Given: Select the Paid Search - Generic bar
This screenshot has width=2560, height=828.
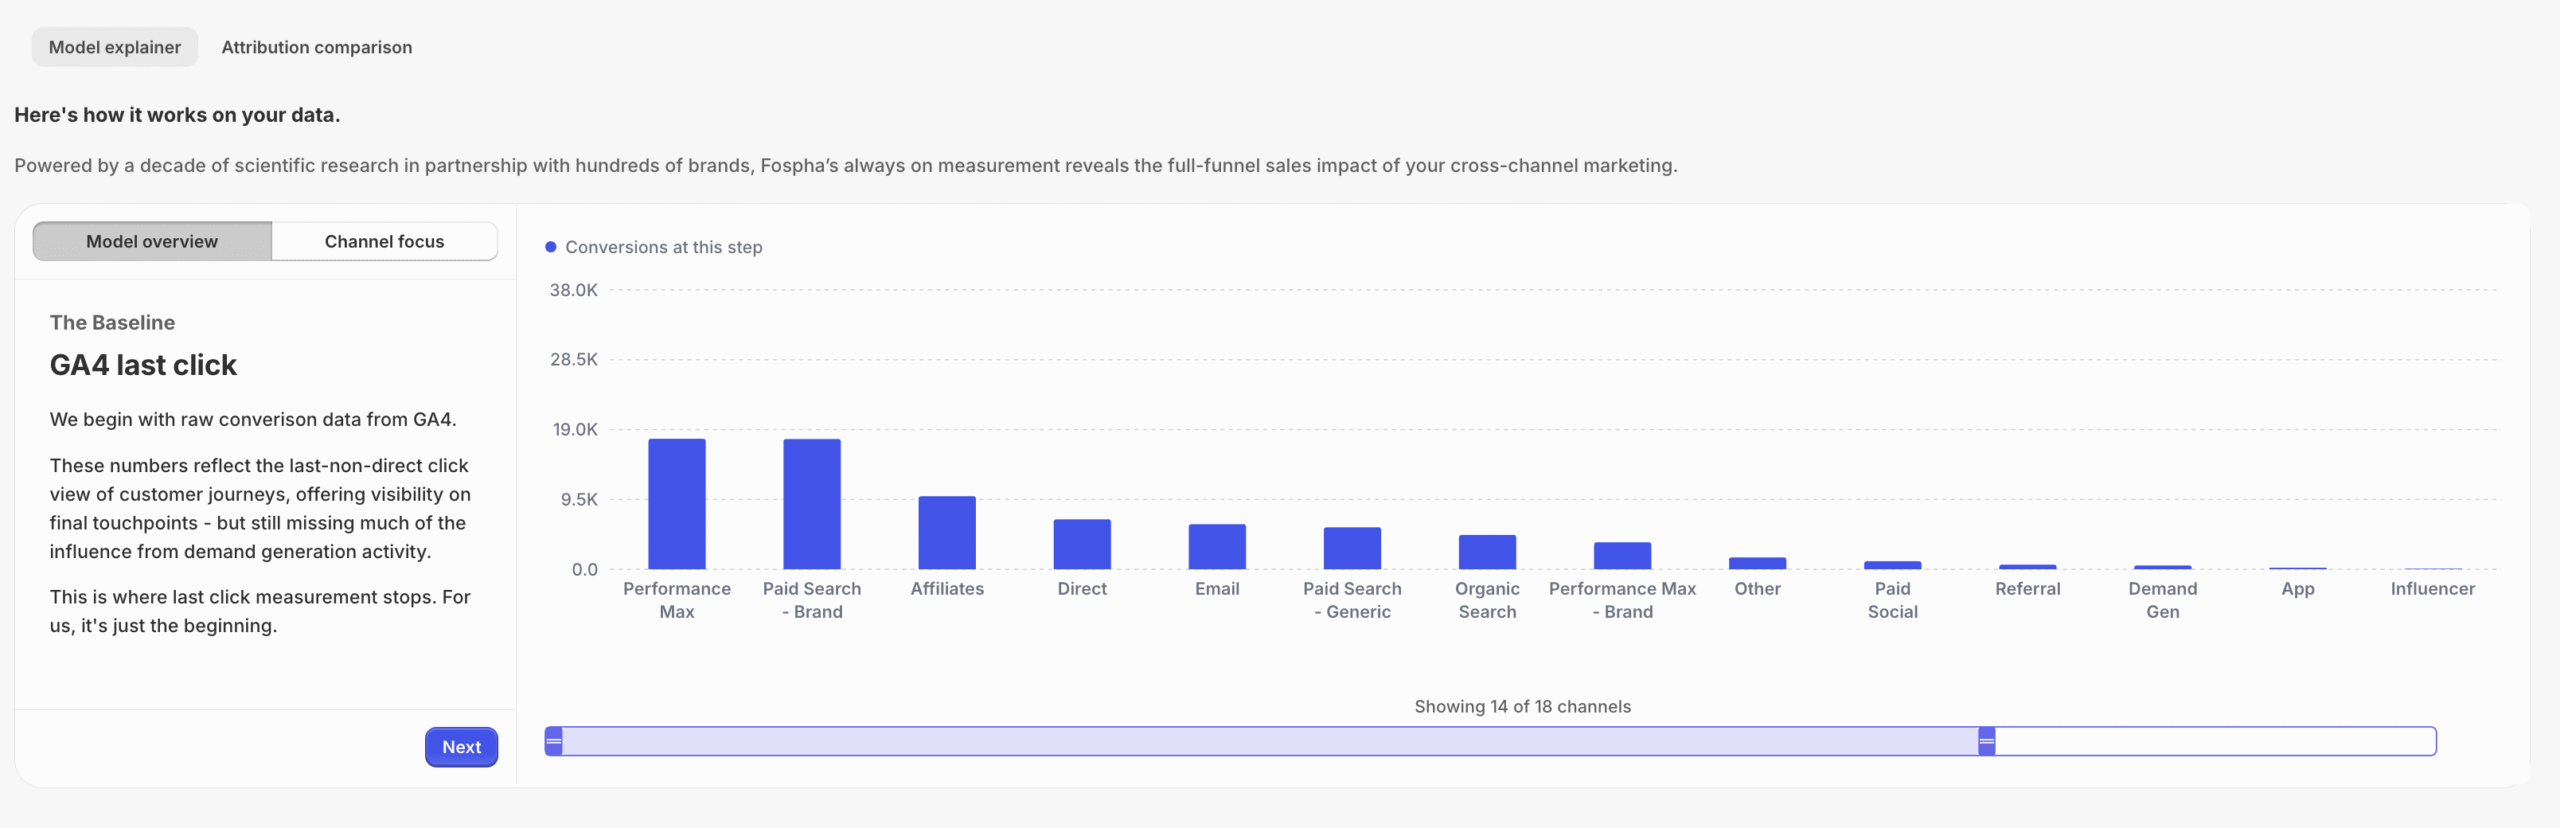Looking at the screenshot, I should point(1352,548).
